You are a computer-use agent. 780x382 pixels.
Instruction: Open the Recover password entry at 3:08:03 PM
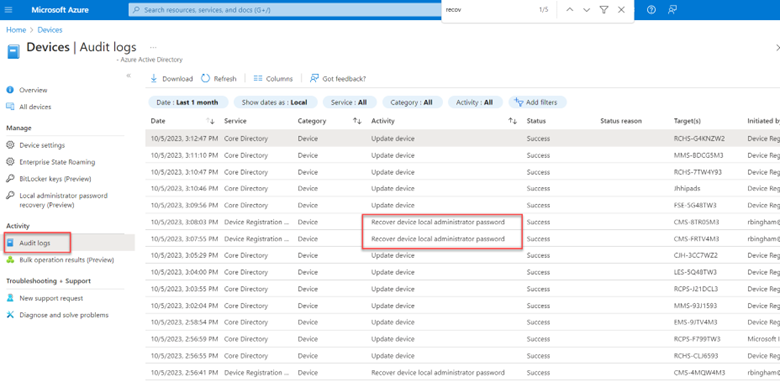[438, 222]
